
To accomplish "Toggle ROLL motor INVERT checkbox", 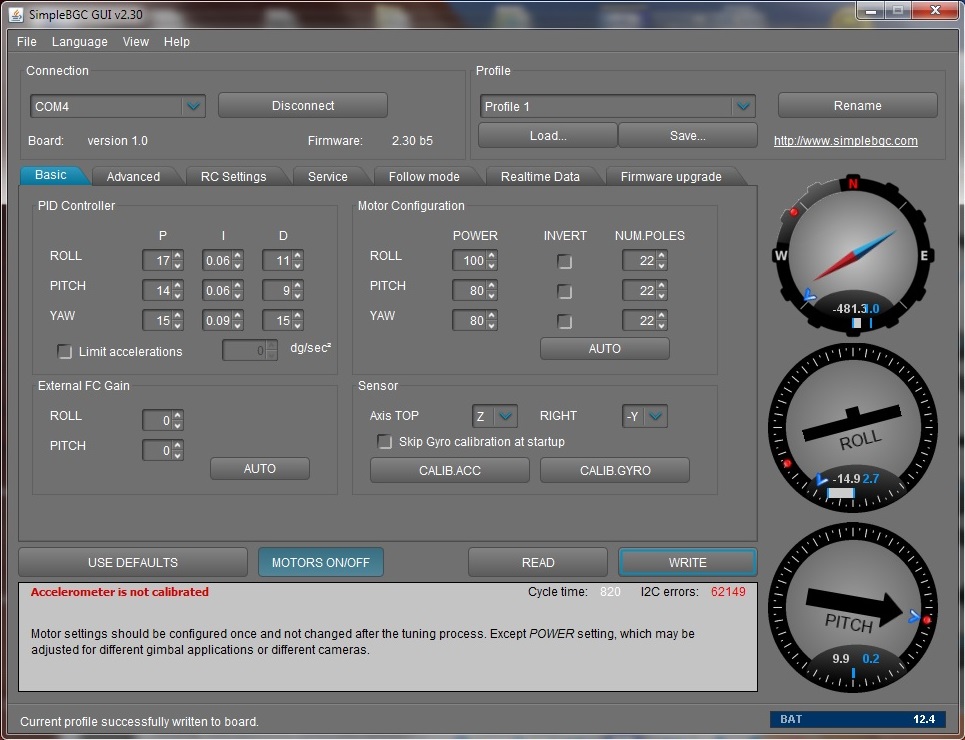I will coord(565,262).
